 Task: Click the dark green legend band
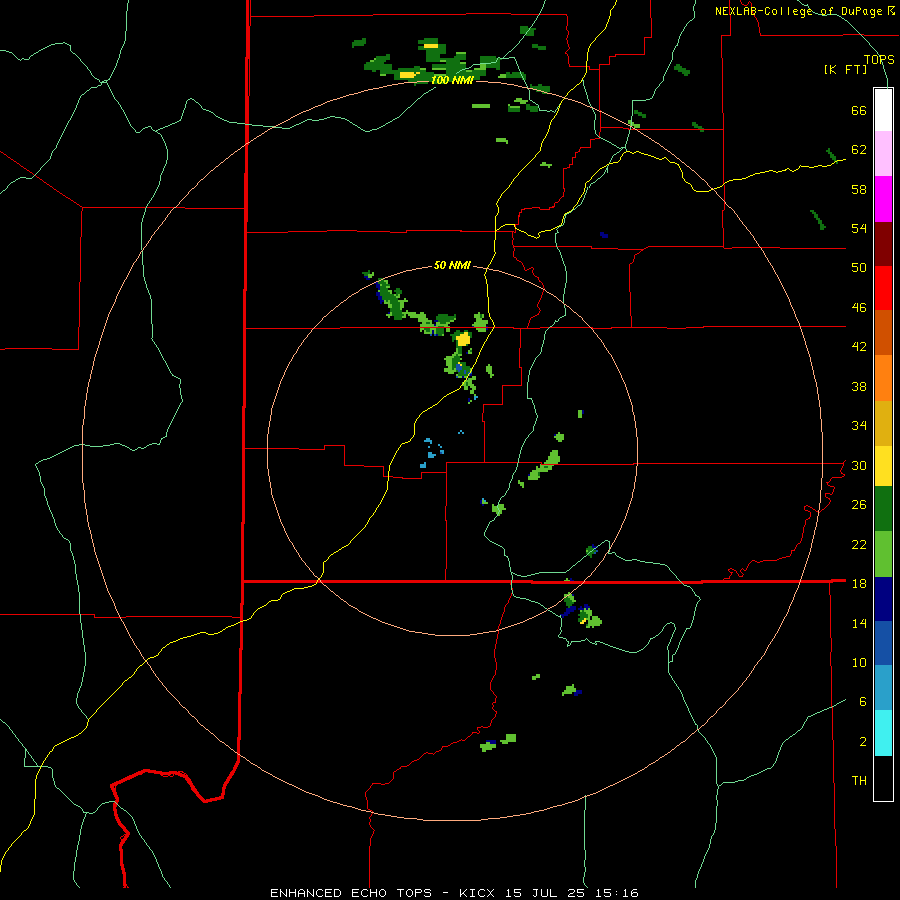point(883,509)
